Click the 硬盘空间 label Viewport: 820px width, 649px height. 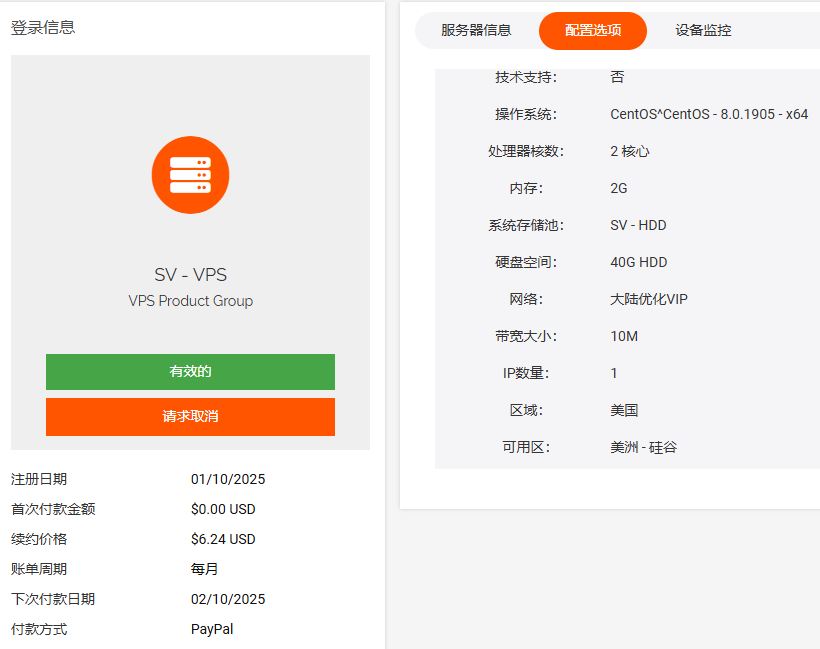point(526,263)
